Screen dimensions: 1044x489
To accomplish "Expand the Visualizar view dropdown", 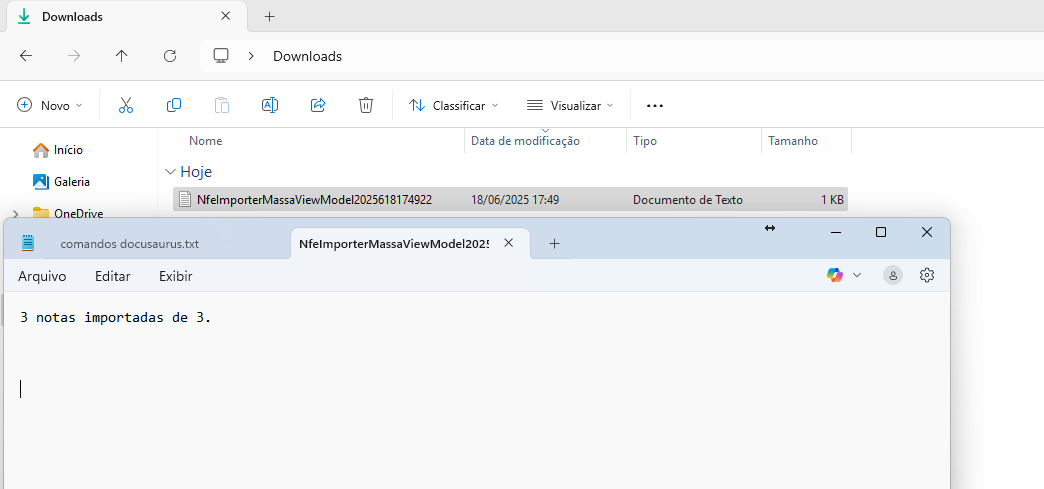I will (x=570, y=105).
